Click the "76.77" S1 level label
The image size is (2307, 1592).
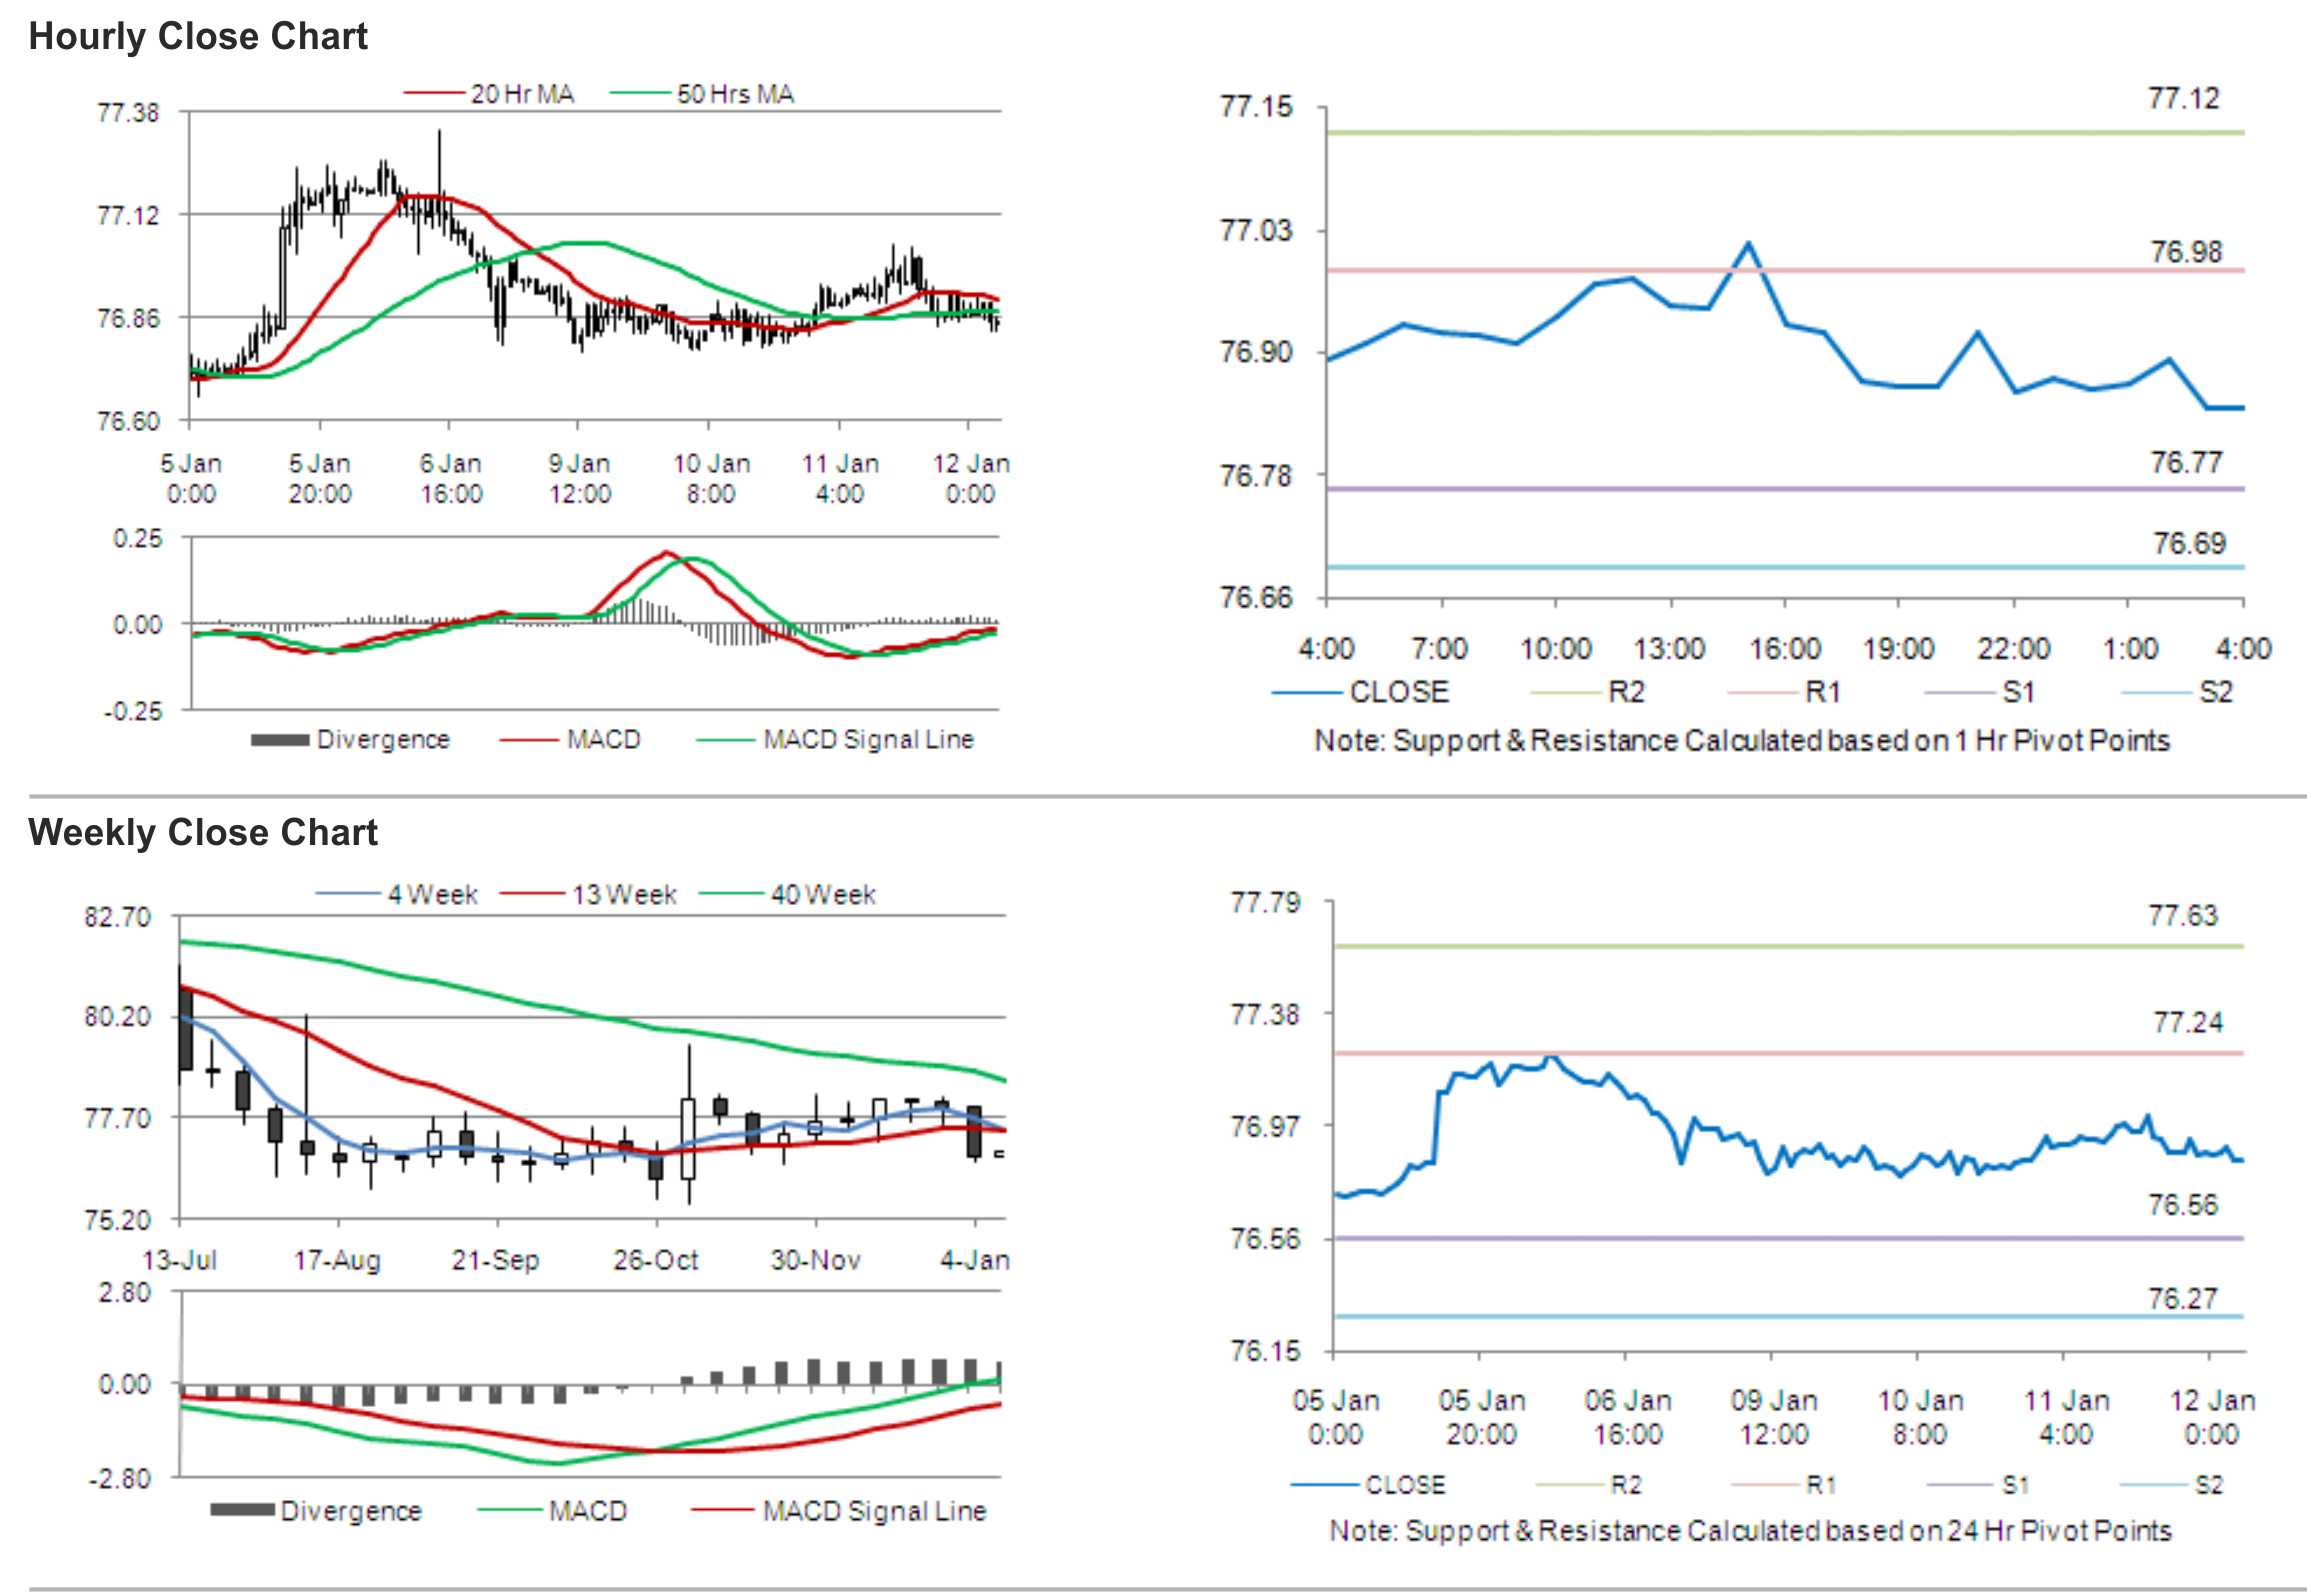pyautogui.click(x=2186, y=463)
